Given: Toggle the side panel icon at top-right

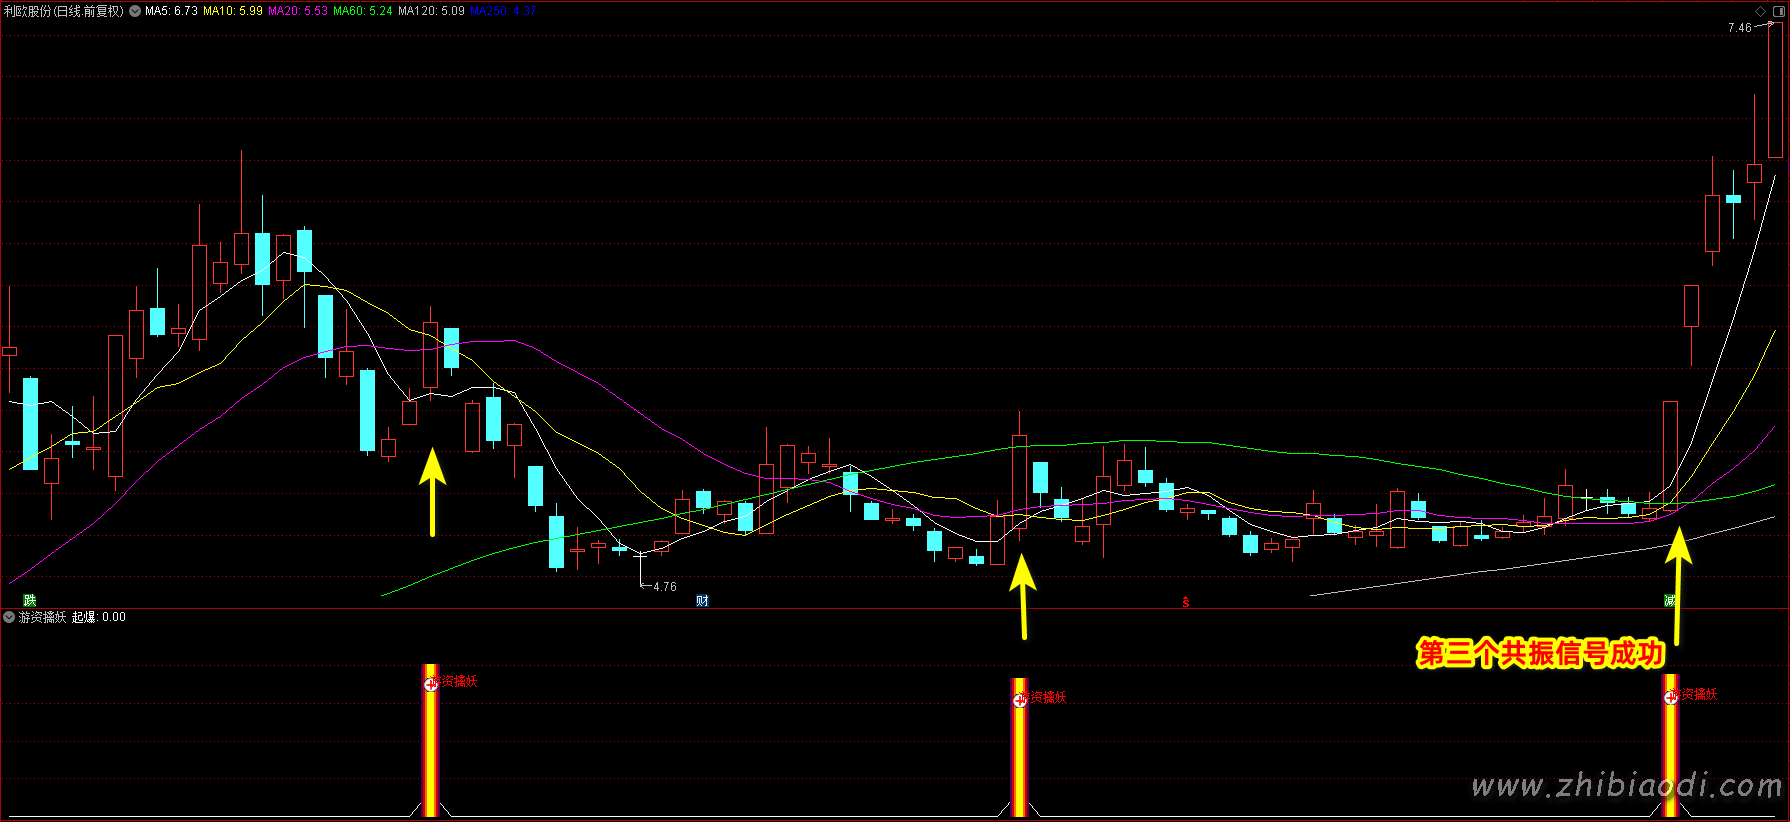Looking at the screenshot, I should (1779, 11).
